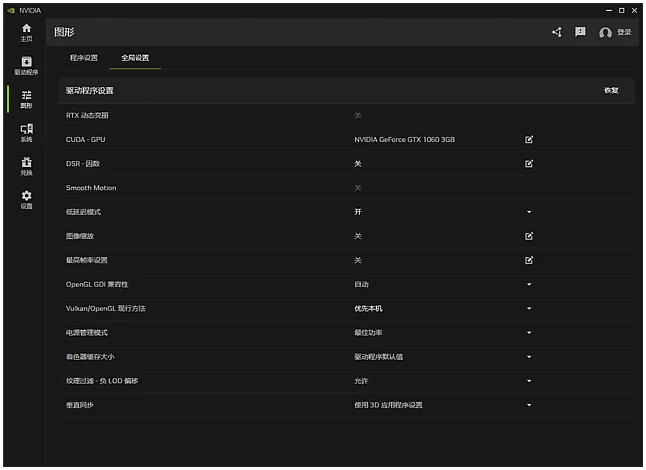Open the OpenGL GDI 兼容性 dropdown
The height and width of the screenshot is (470, 646).
click(x=529, y=285)
